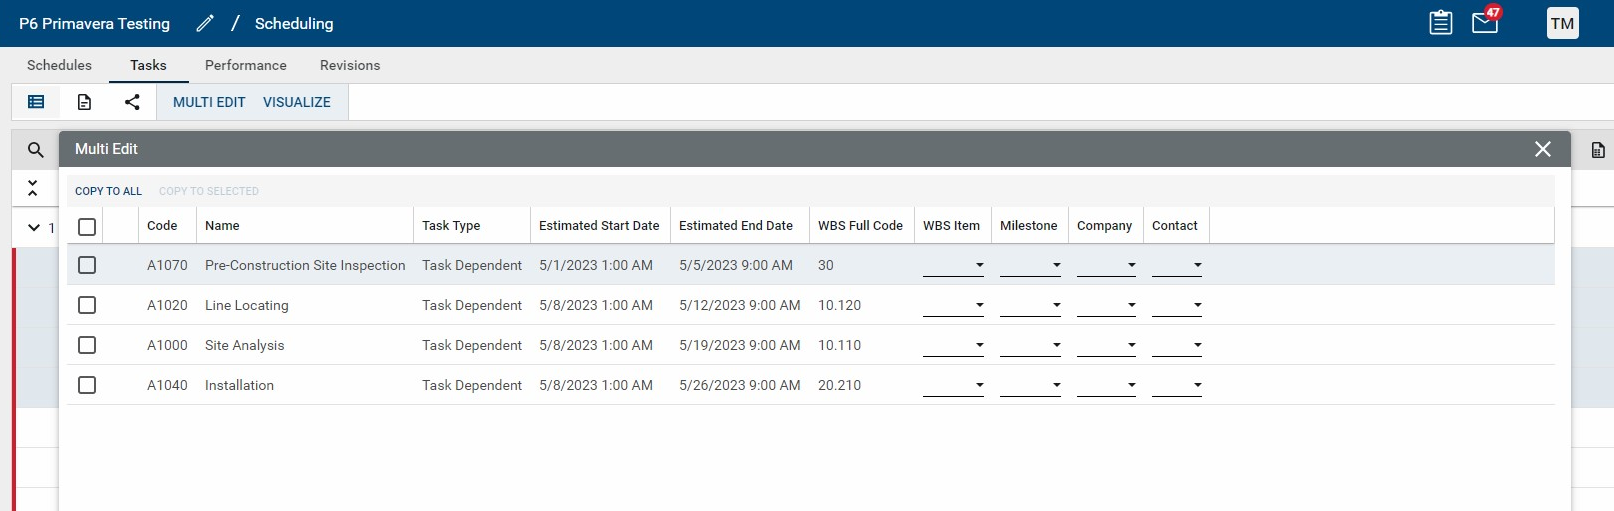
Task: Click the share icon in toolbar
Action: click(x=132, y=102)
